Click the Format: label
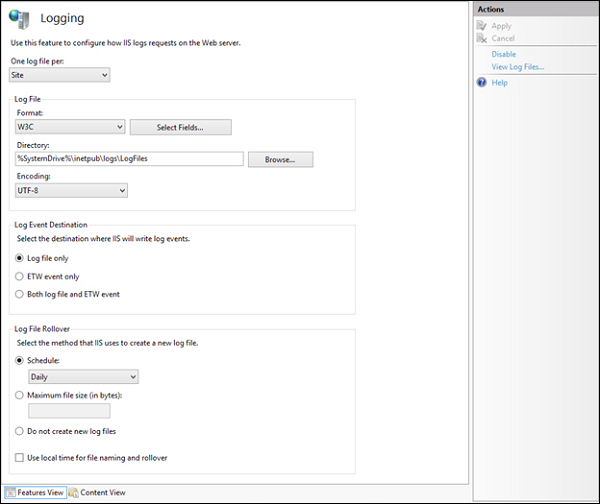Viewport: 600px width, 504px height. point(30,113)
